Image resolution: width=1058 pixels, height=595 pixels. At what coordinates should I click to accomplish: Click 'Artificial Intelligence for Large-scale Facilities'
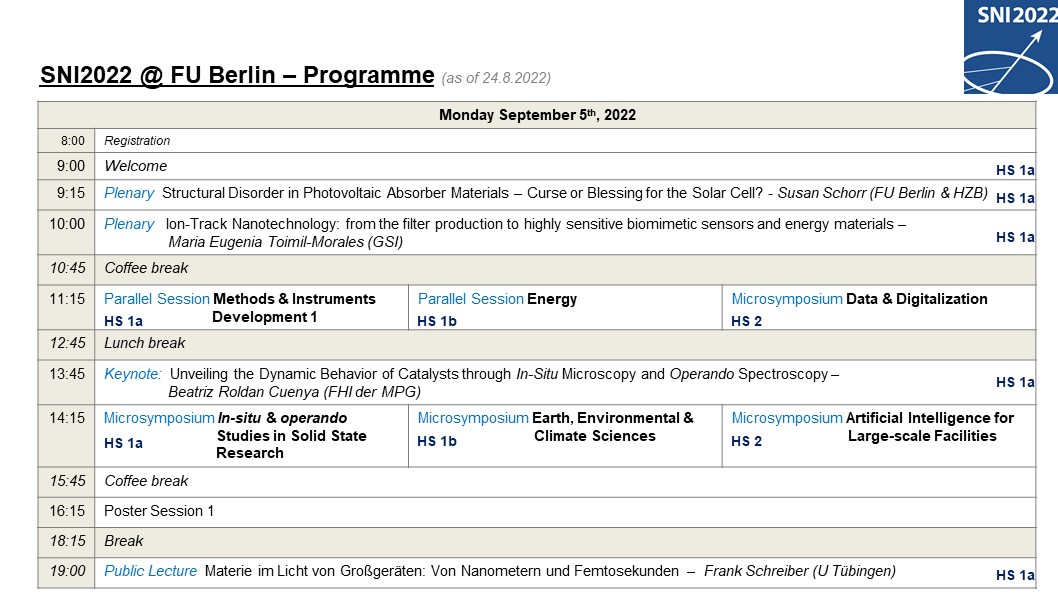pyautogui.click(x=930, y=427)
